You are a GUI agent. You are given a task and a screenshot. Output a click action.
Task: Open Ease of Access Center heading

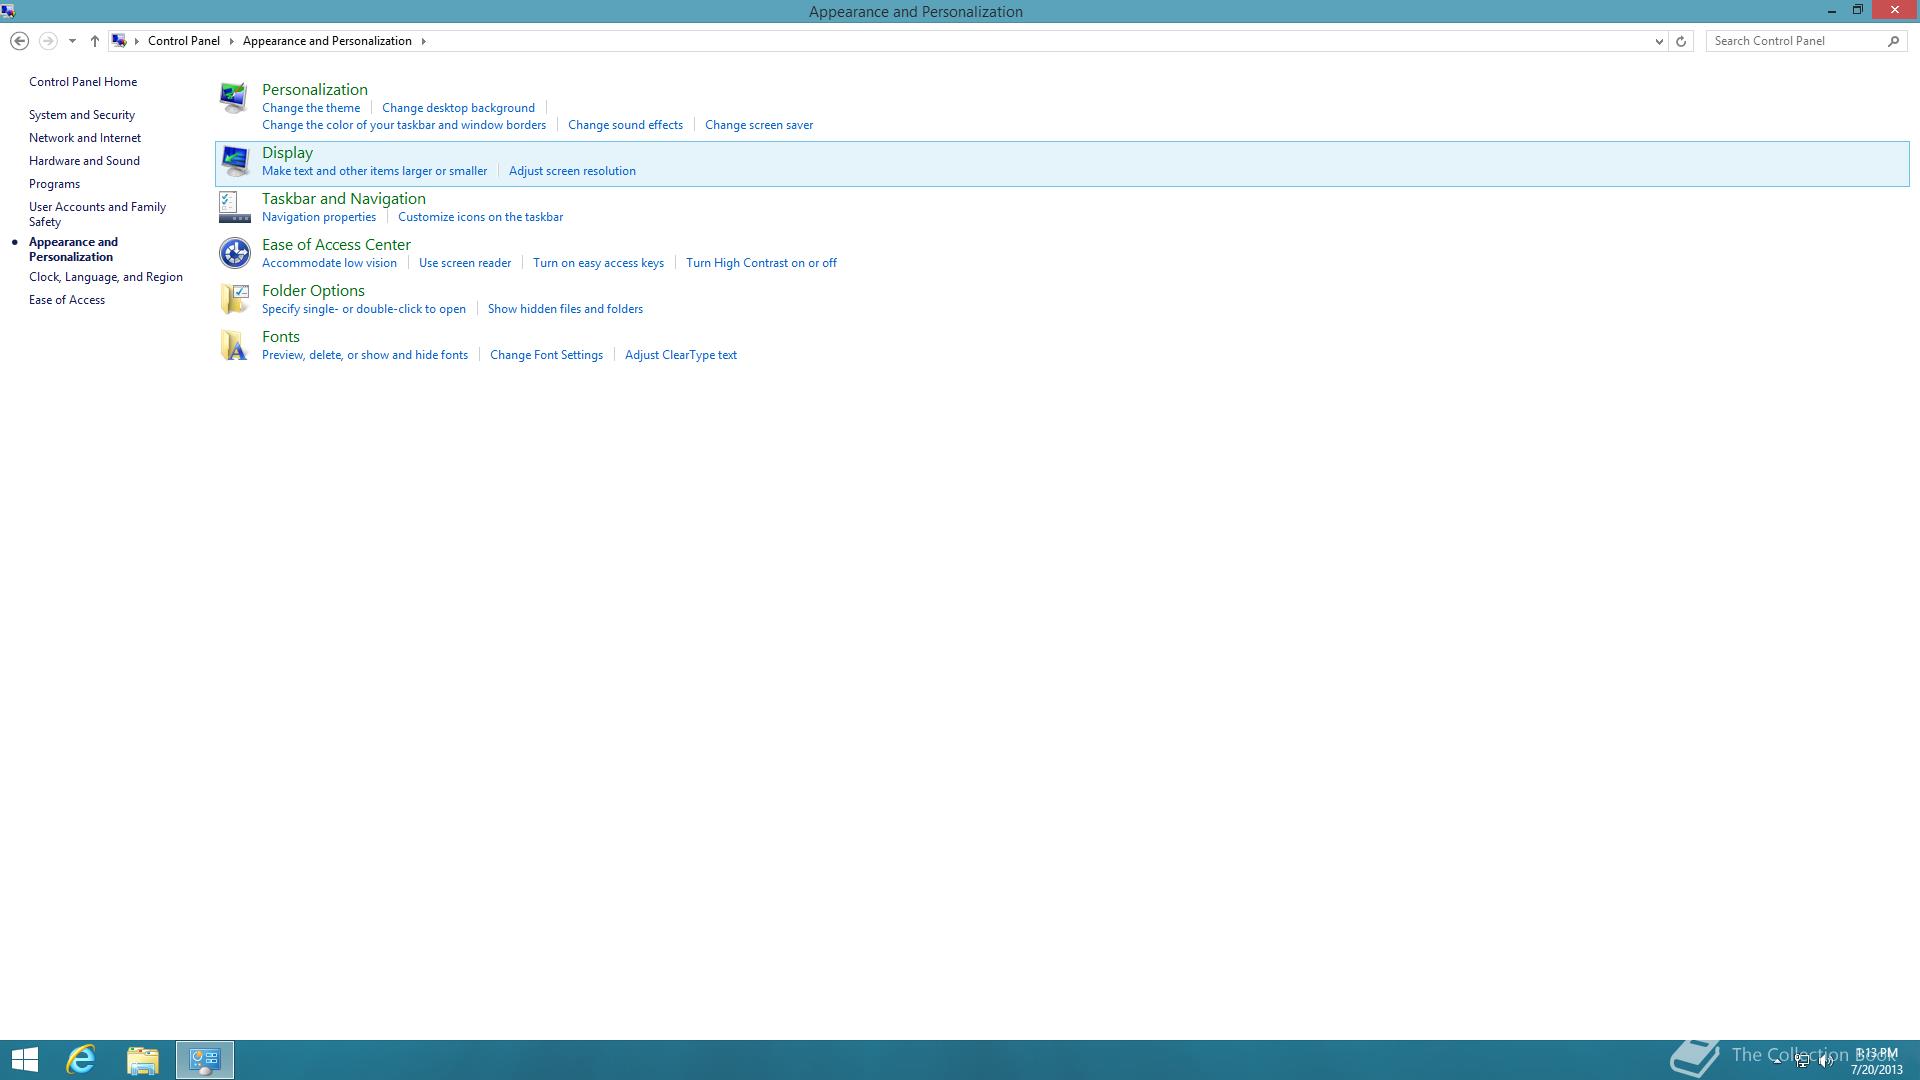(x=336, y=245)
